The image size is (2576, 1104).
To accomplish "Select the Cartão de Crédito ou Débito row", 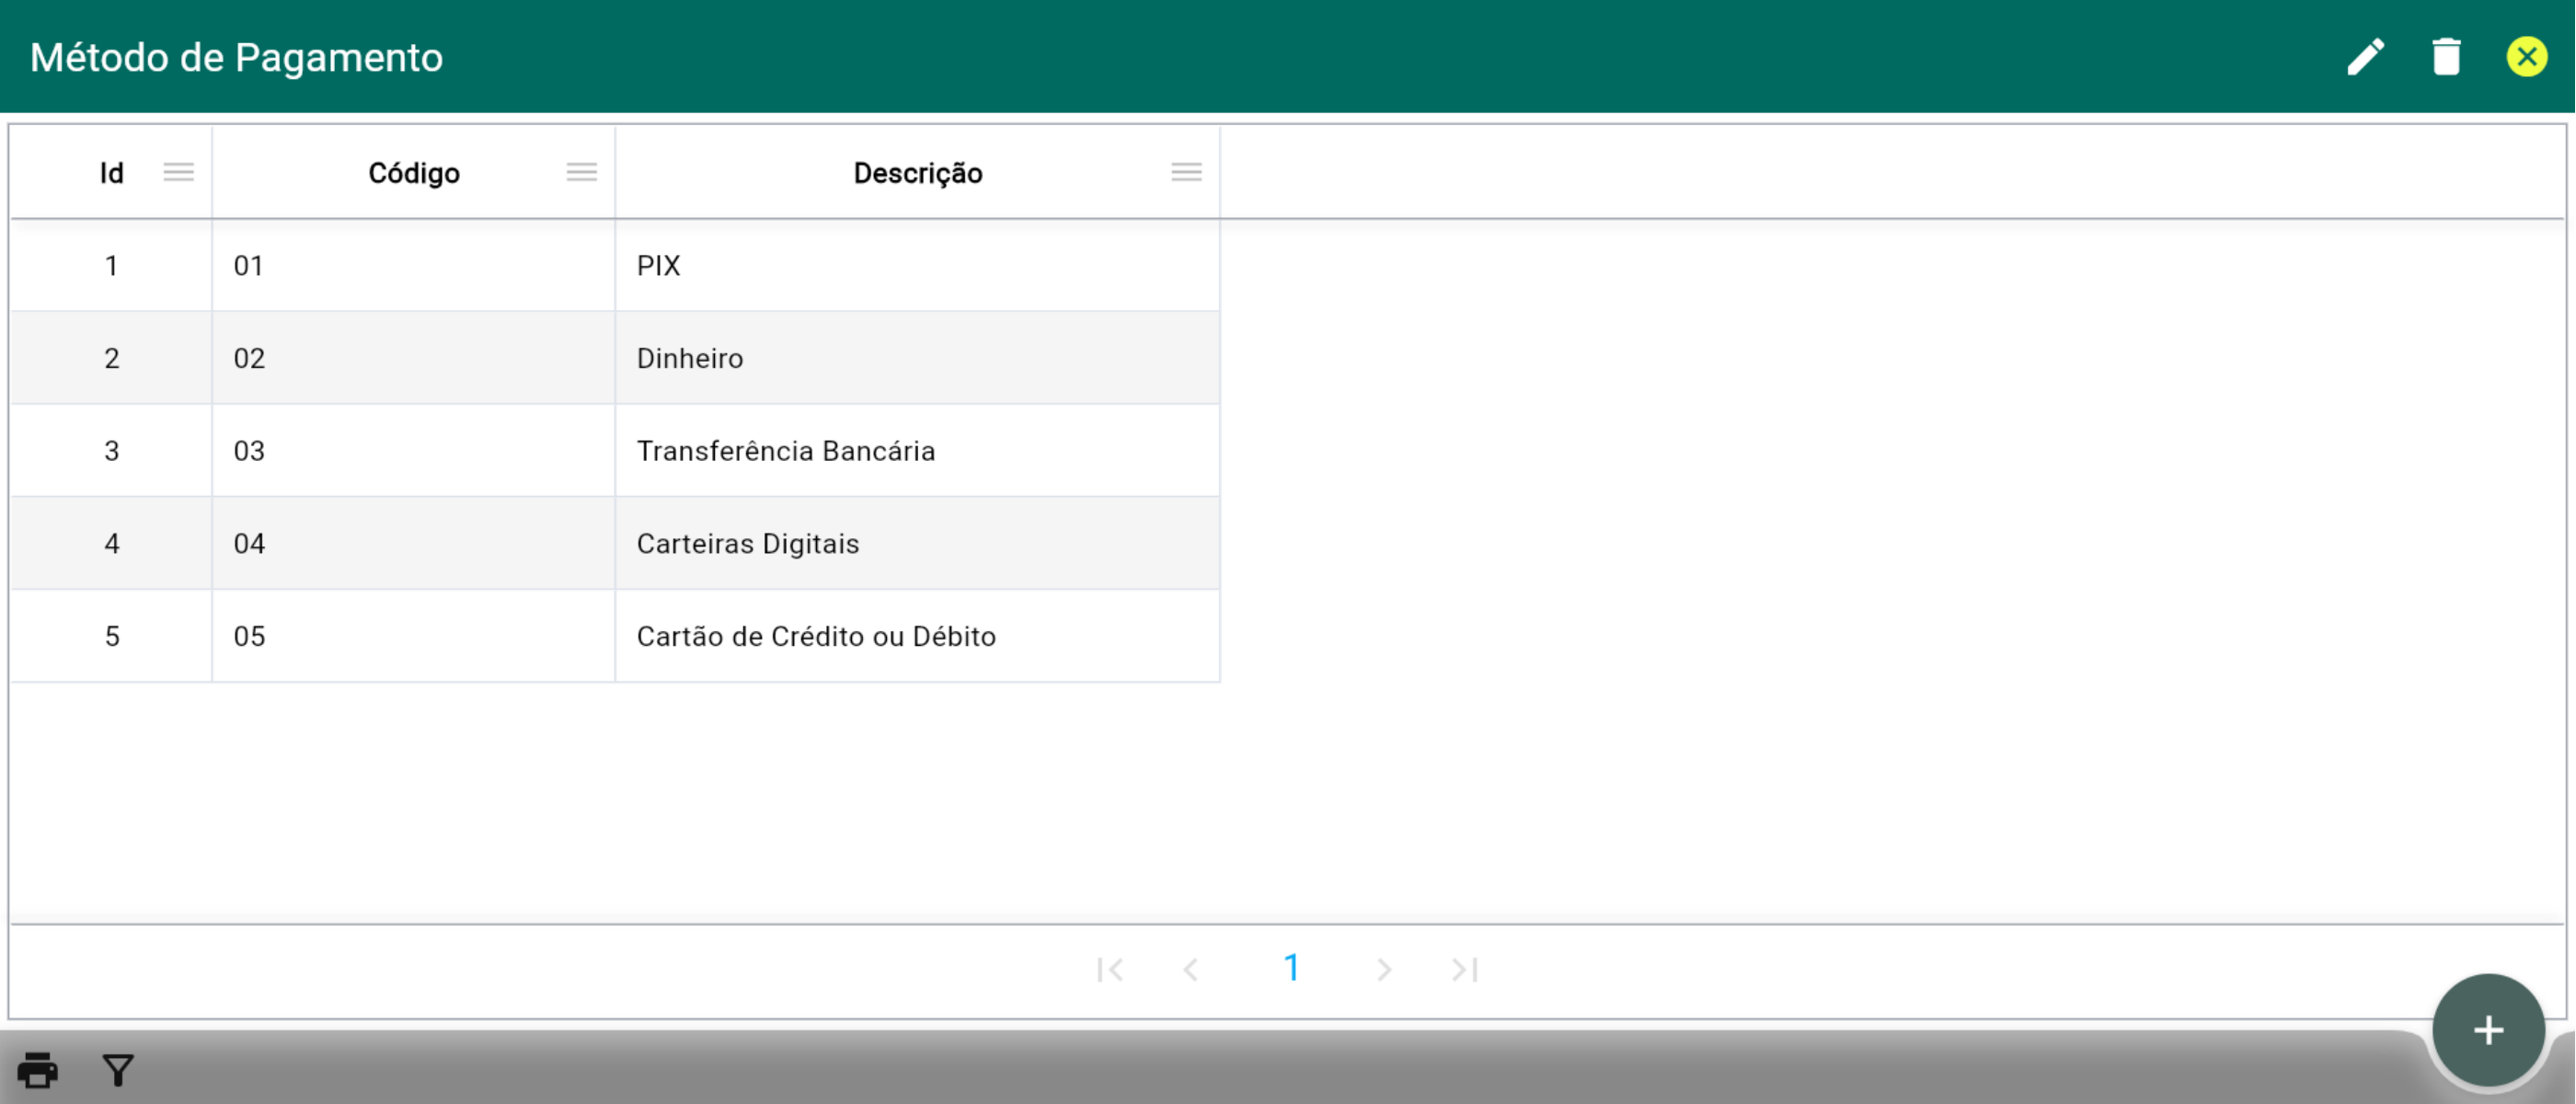I will click(815, 636).
